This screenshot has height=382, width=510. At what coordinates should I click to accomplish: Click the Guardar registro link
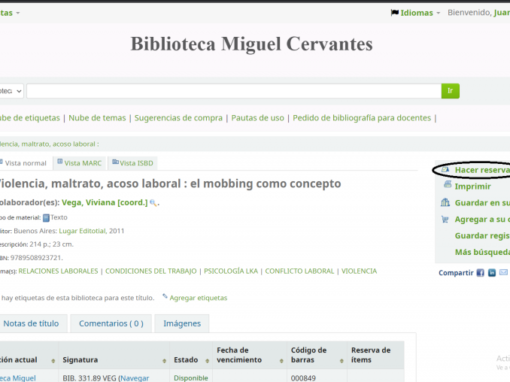pyautogui.click(x=482, y=236)
